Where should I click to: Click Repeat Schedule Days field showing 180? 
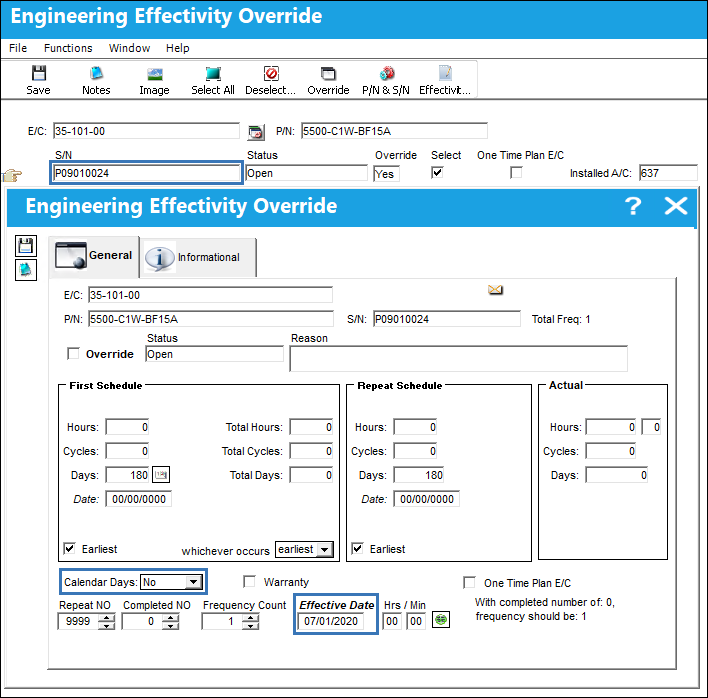pos(418,475)
